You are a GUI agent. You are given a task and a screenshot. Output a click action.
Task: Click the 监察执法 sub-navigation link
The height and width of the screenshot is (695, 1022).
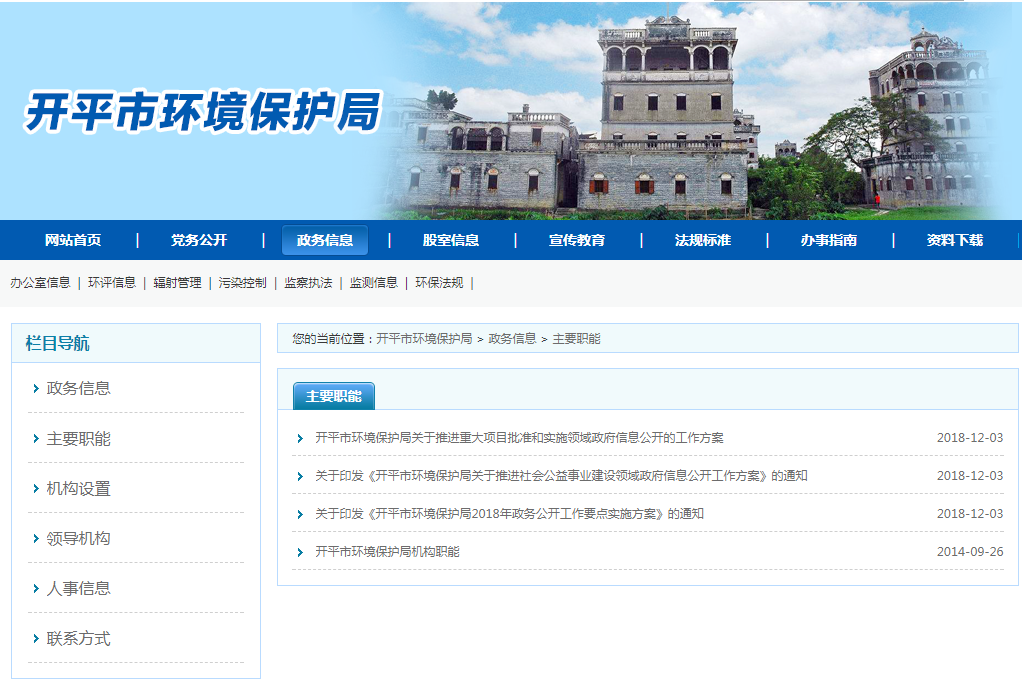point(308,282)
